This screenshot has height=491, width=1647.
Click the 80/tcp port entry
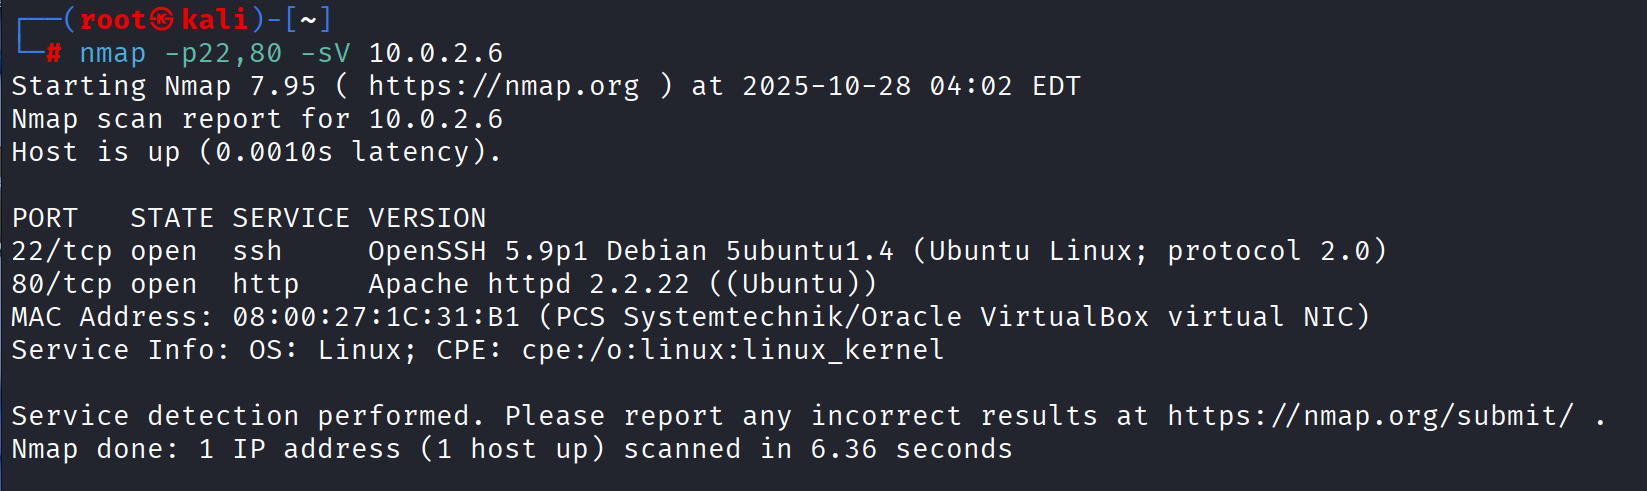tap(61, 284)
